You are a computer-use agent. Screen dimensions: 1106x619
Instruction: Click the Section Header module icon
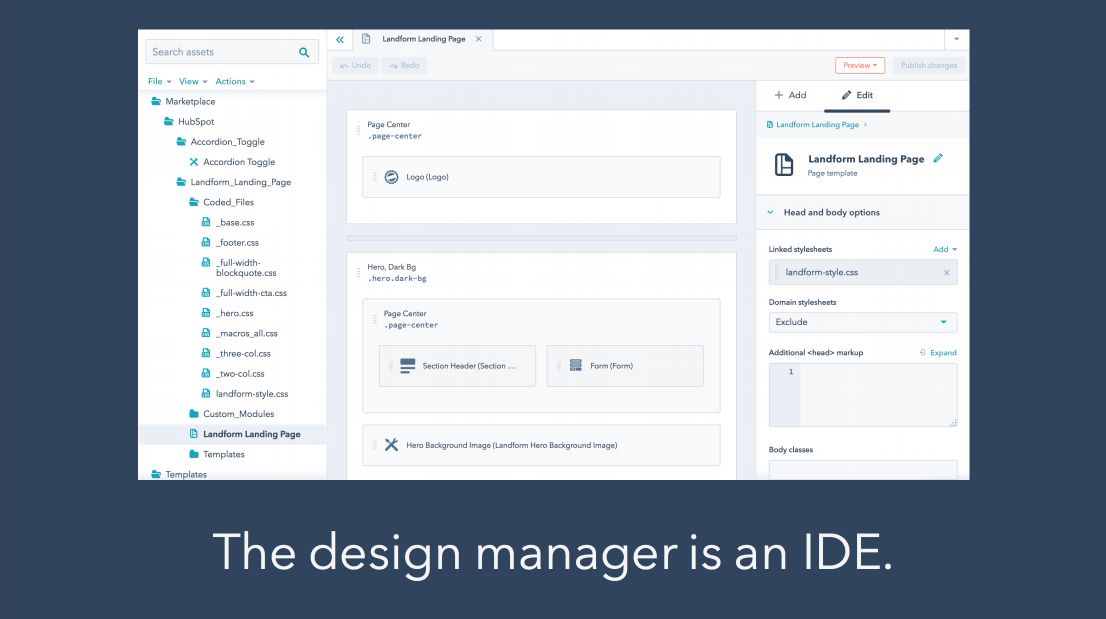click(x=407, y=366)
